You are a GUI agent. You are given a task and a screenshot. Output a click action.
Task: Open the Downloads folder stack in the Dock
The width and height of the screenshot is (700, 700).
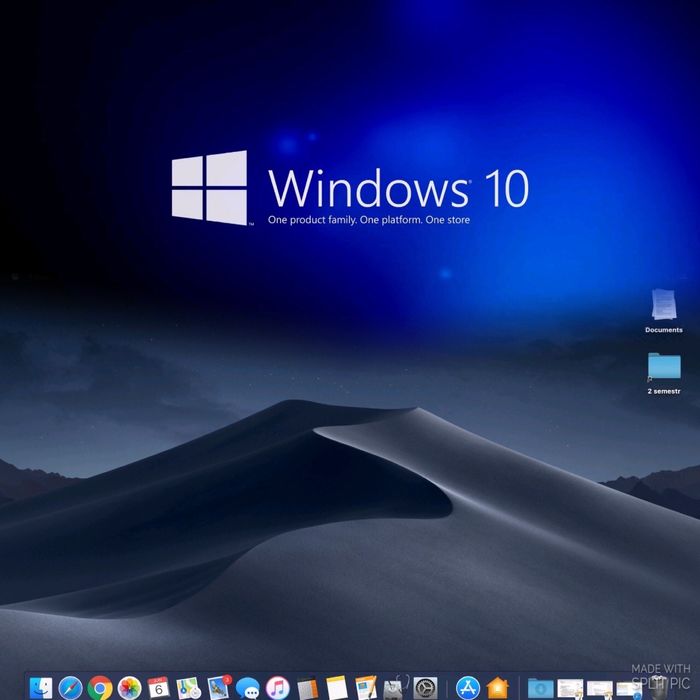[x=540, y=689]
